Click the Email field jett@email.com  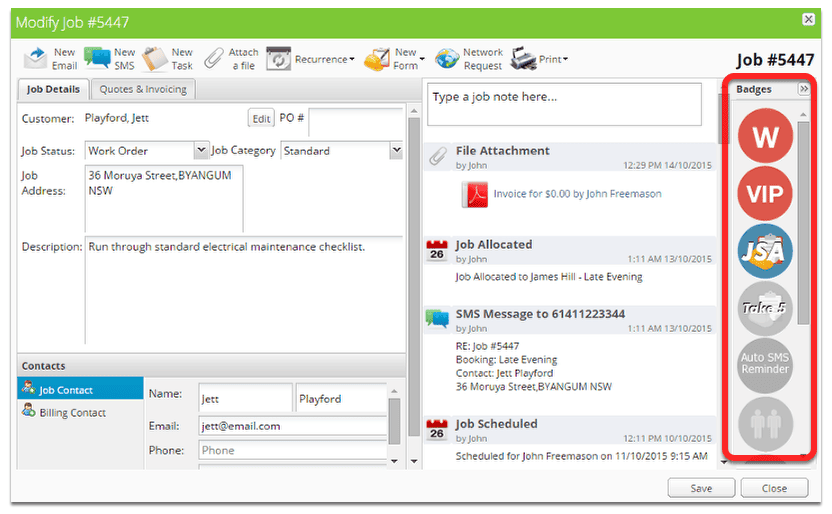pyautogui.click(x=293, y=426)
